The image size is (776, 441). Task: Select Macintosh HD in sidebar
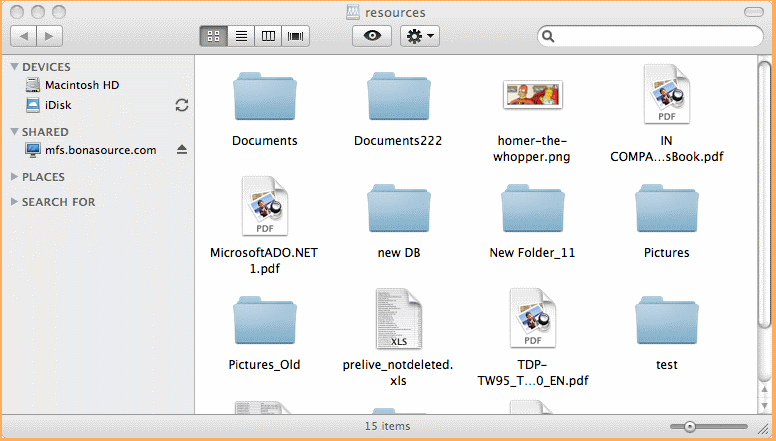(x=81, y=85)
